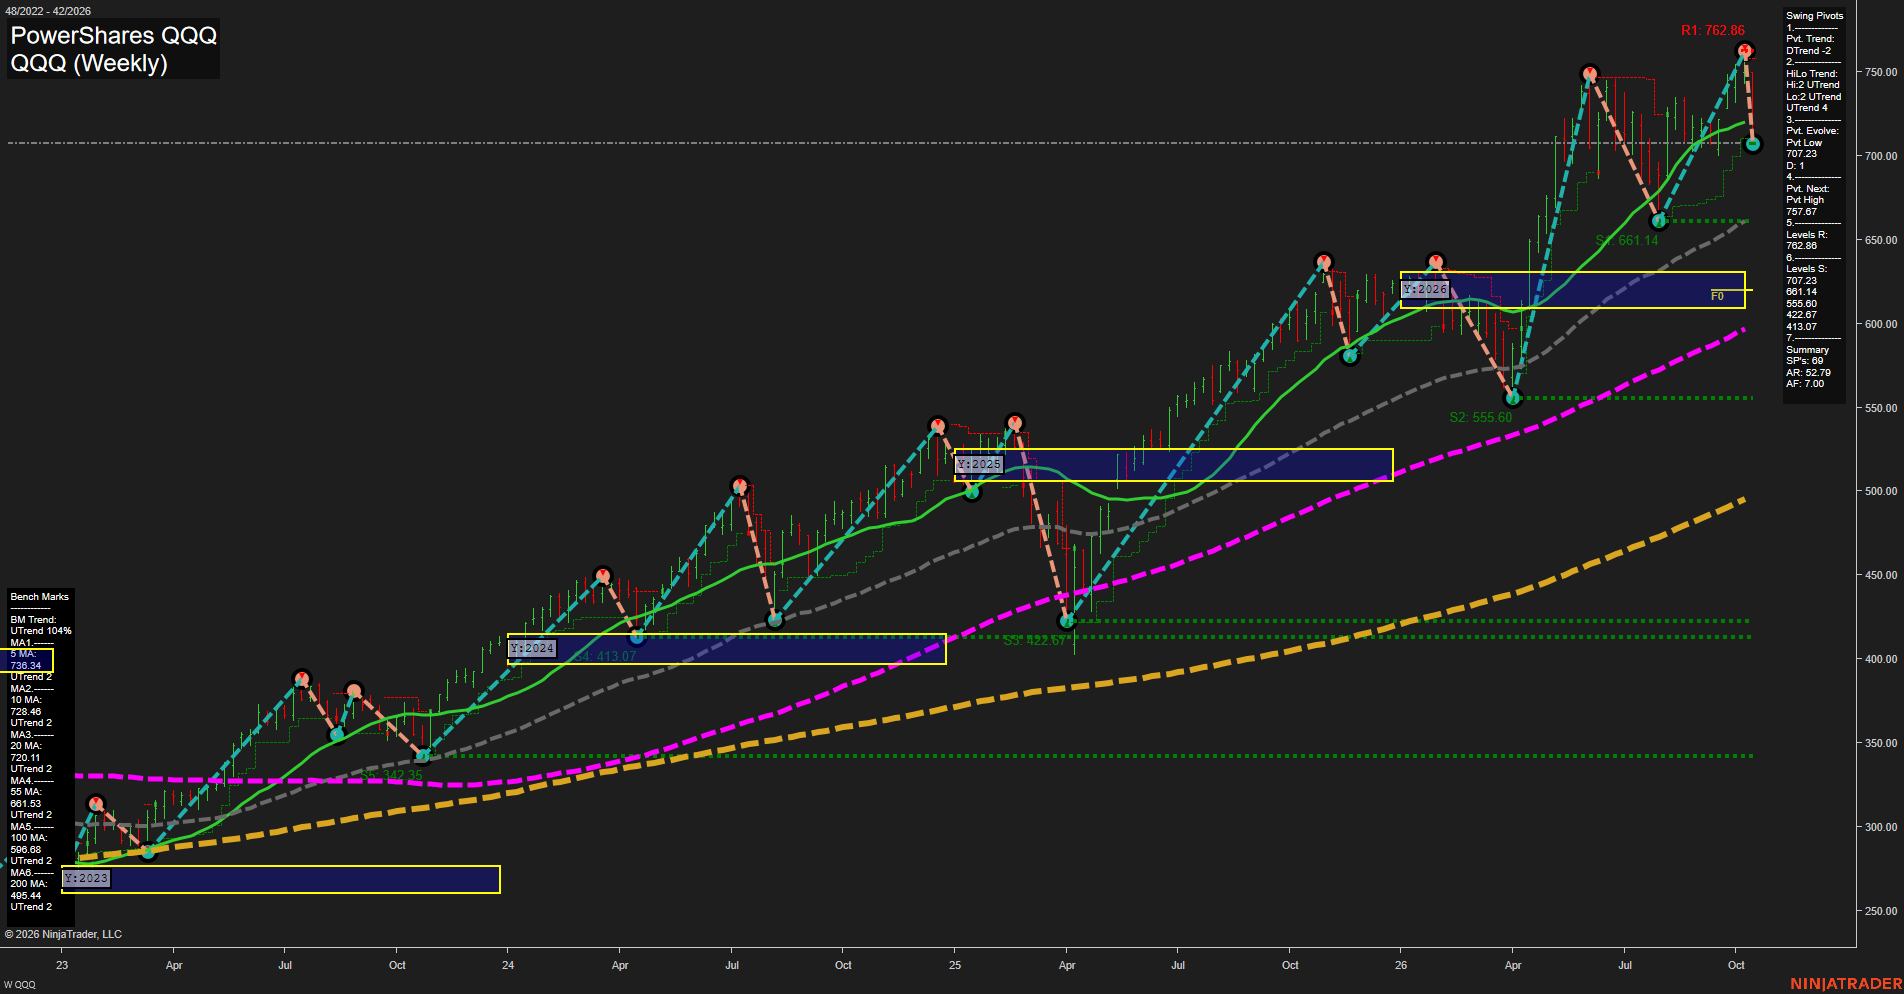Click the S3: 422.67 support label
The height and width of the screenshot is (994, 1904).
click(1034, 640)
